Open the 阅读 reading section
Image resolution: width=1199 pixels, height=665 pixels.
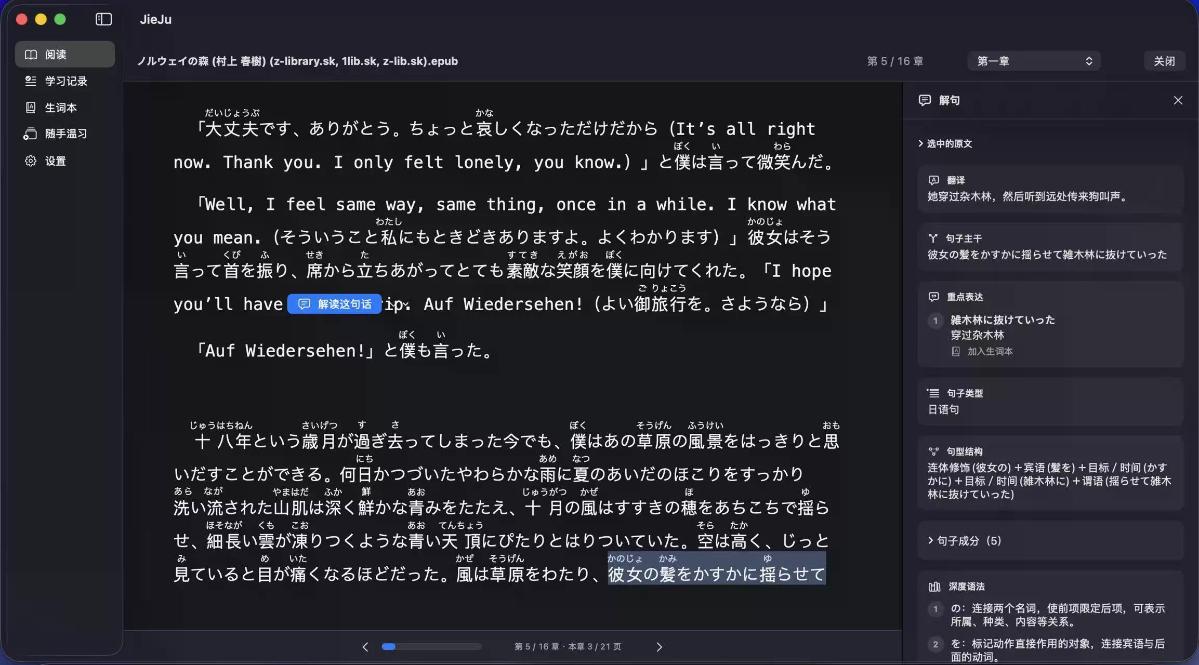click(x=65, y=54)
